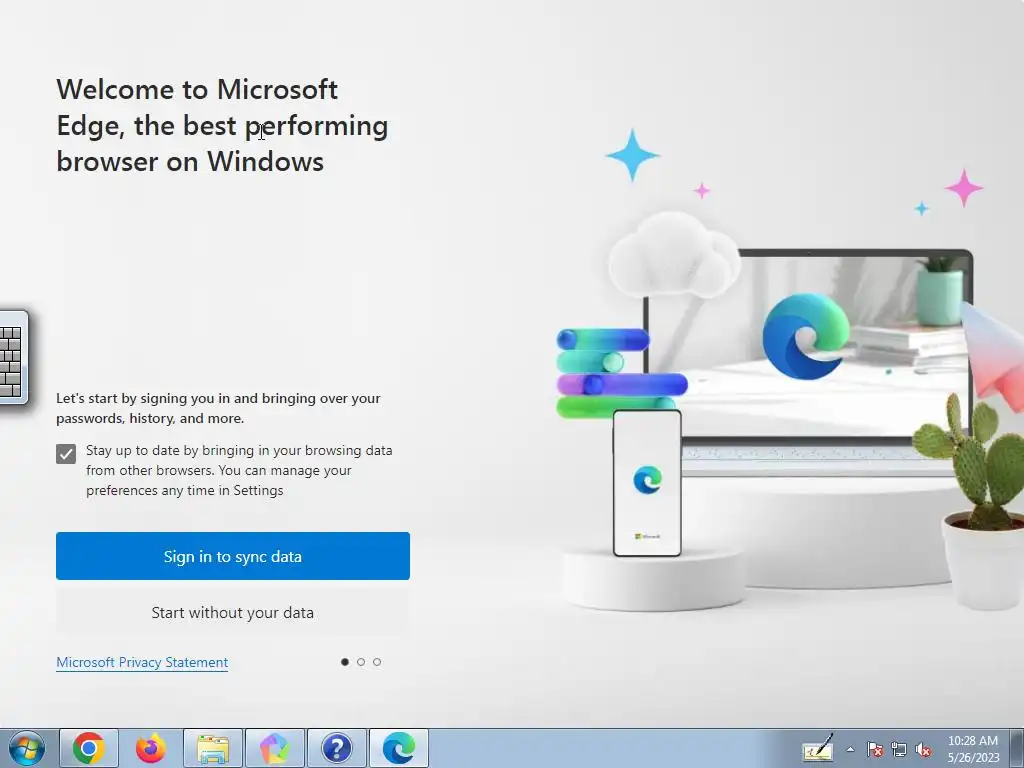The width and height of the screenshot is (1024, 768).
Task: Open Action Center flag icon
Action: [875, 749]
